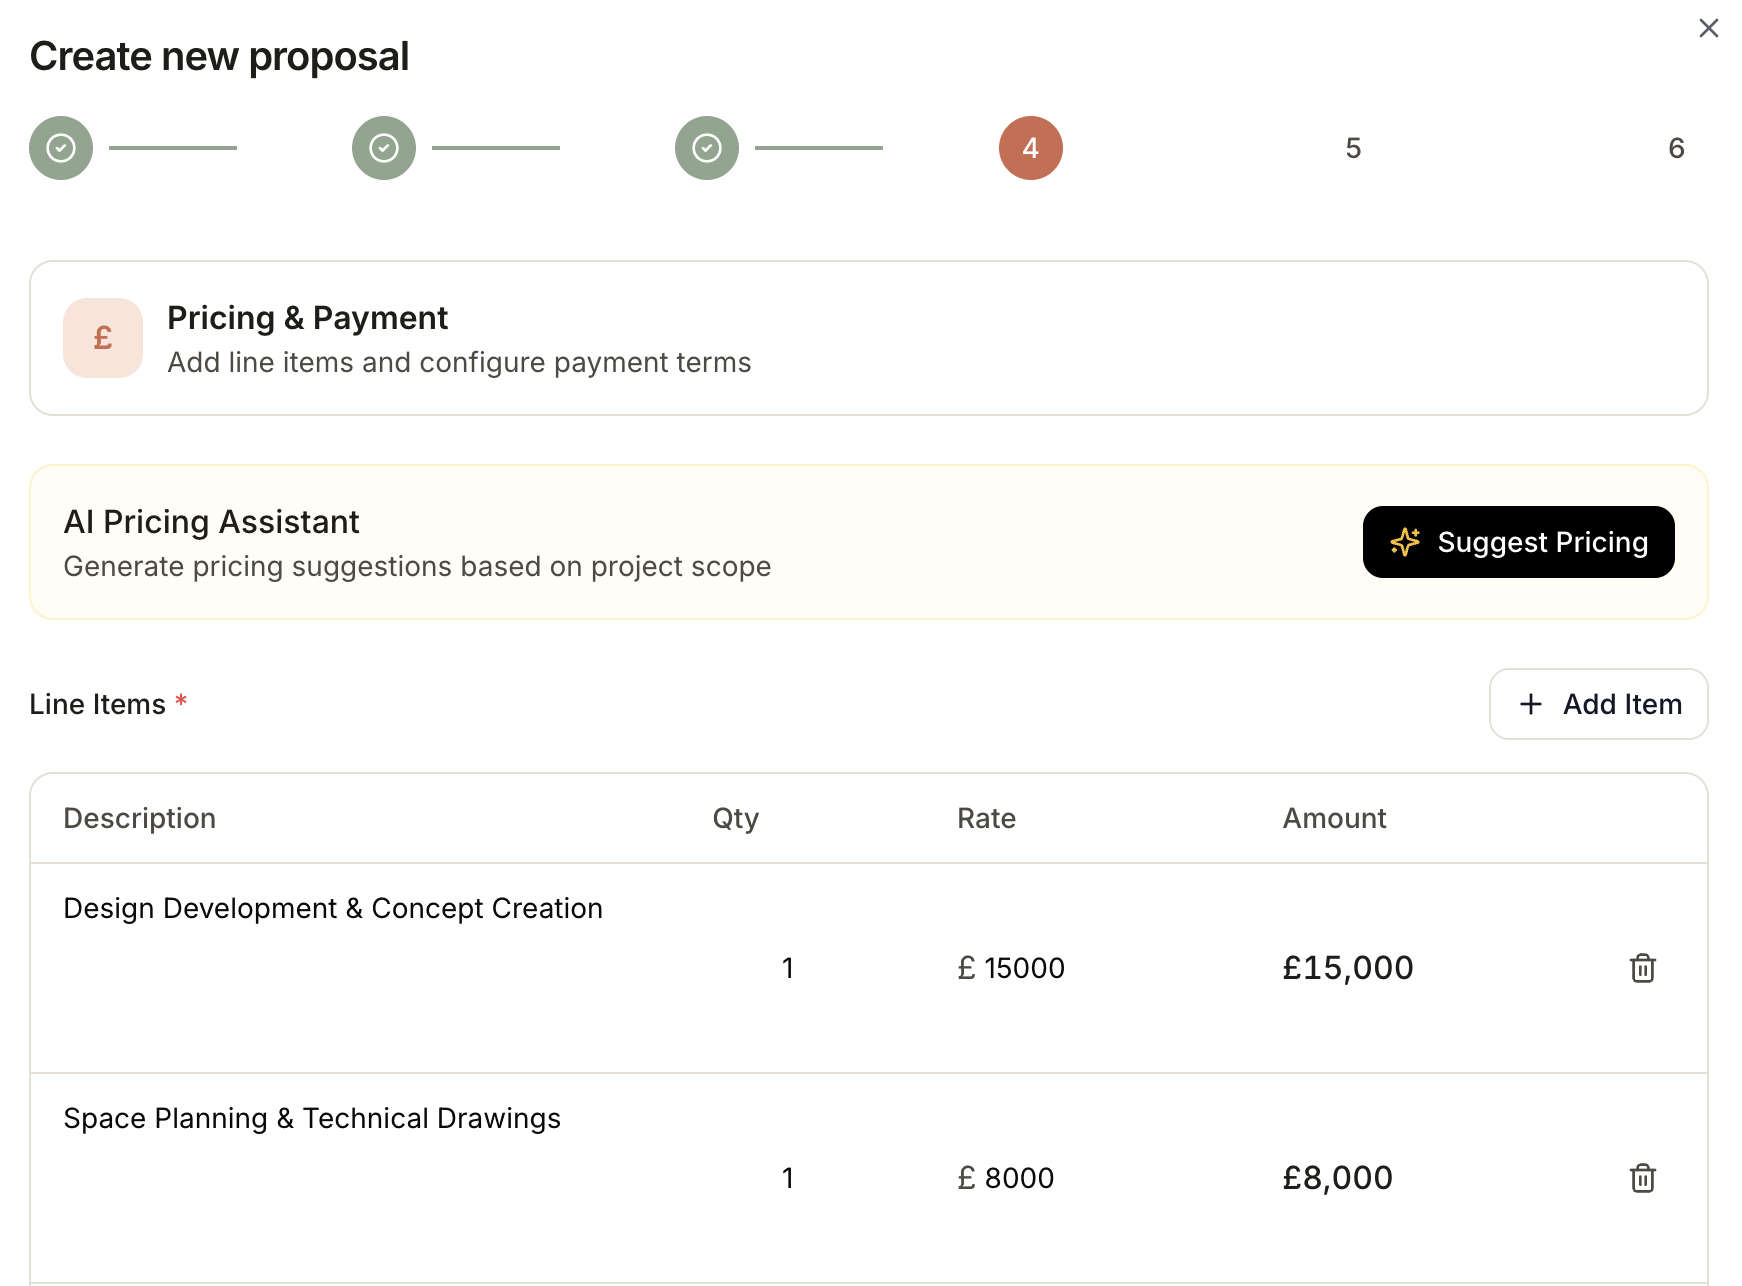Edit the Rate for Space Planning

click(1007, 1177)
